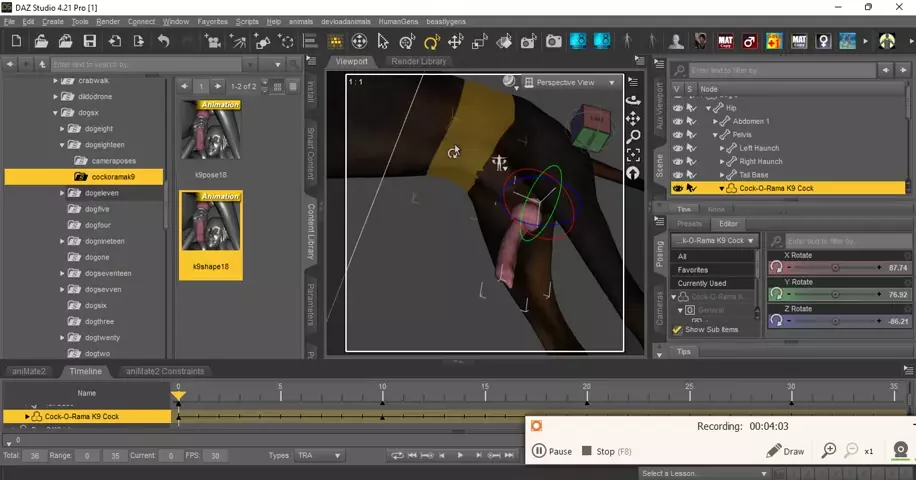This screenshot has height=480, width=916.
Task: Click the Draw button in recorder
Action: click(785, 451)
